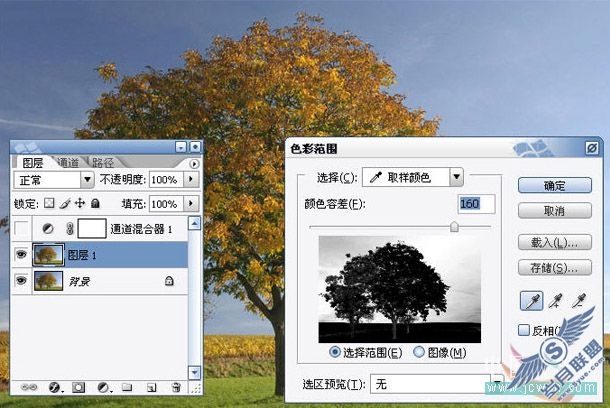Hide the 图层 1 layer
The image size is (610, 408).
click(21, 255)
